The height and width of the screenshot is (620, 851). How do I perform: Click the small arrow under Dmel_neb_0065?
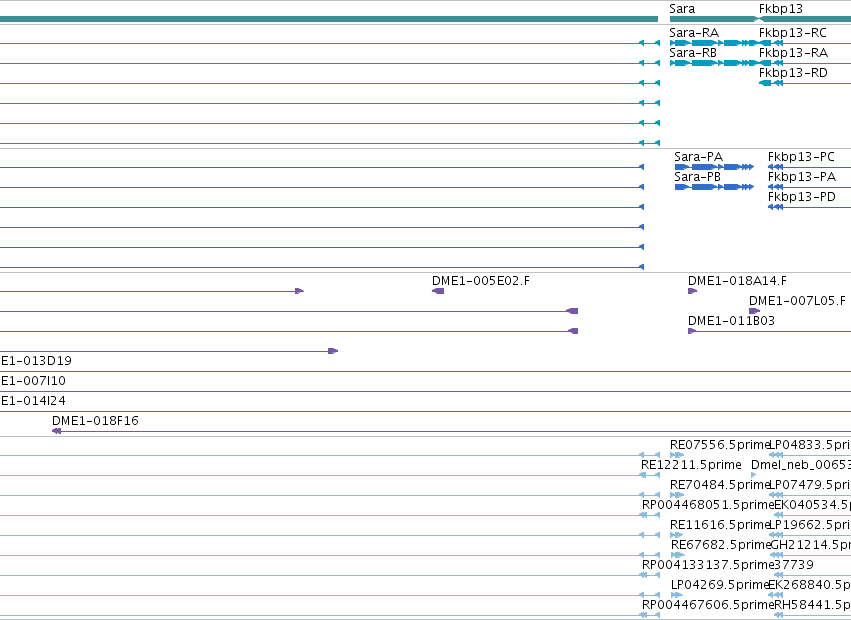coord(753,475)
